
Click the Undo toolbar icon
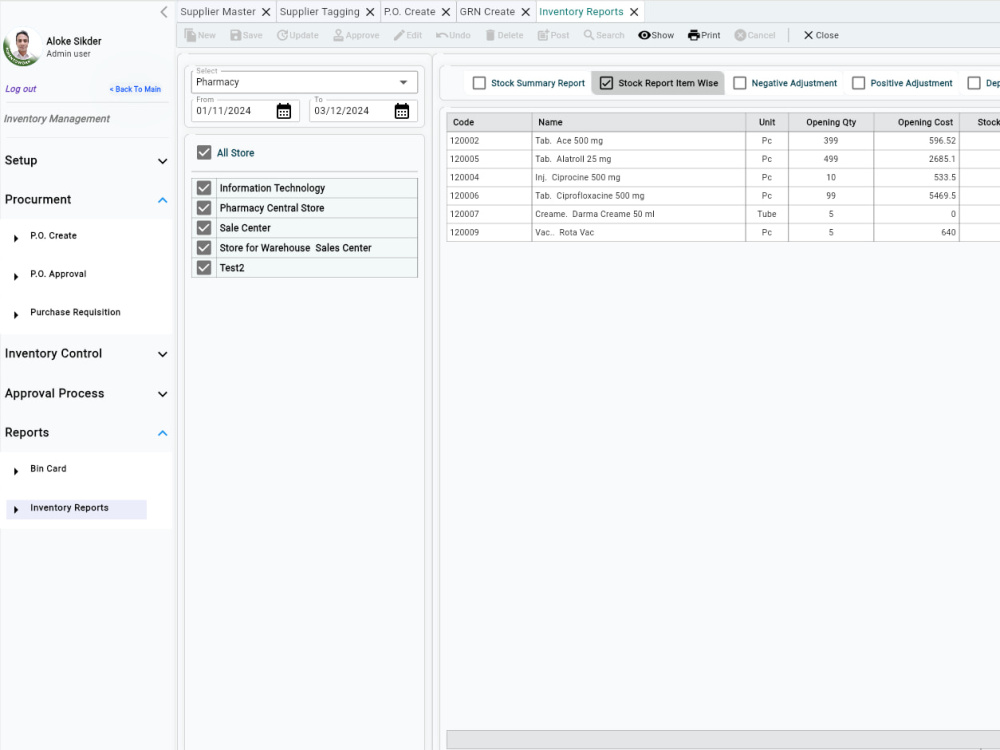coord(441,35)
